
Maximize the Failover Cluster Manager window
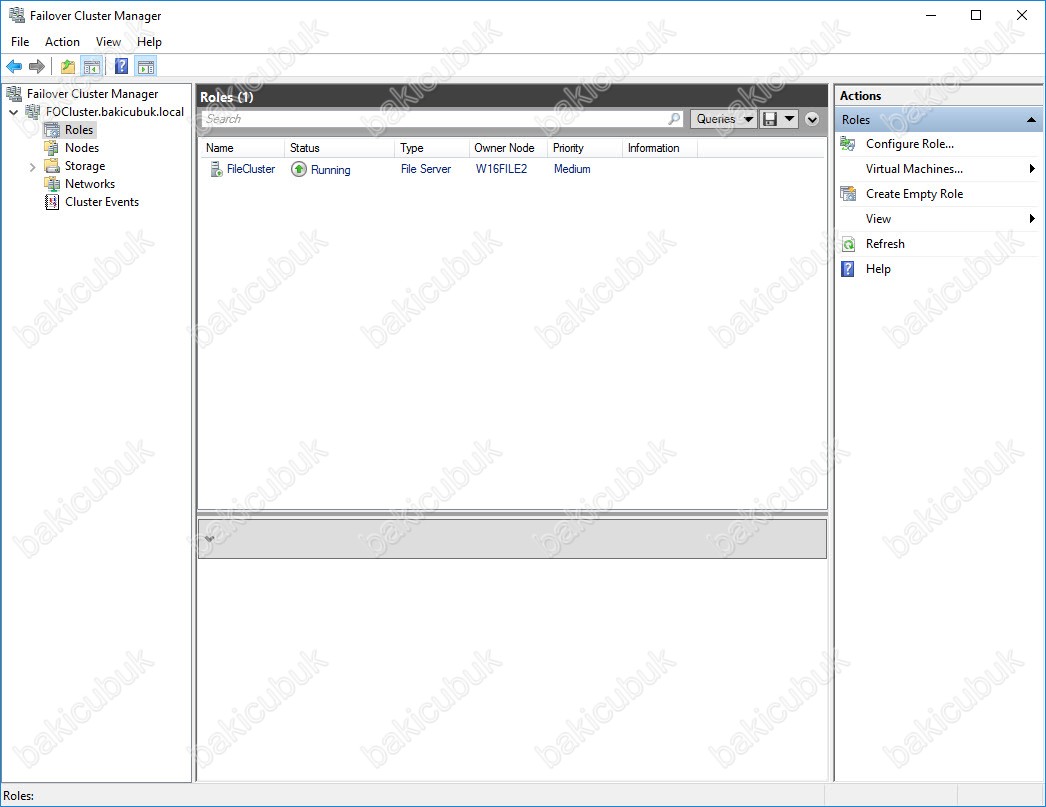pyautogui.click(x=976, y=15)
